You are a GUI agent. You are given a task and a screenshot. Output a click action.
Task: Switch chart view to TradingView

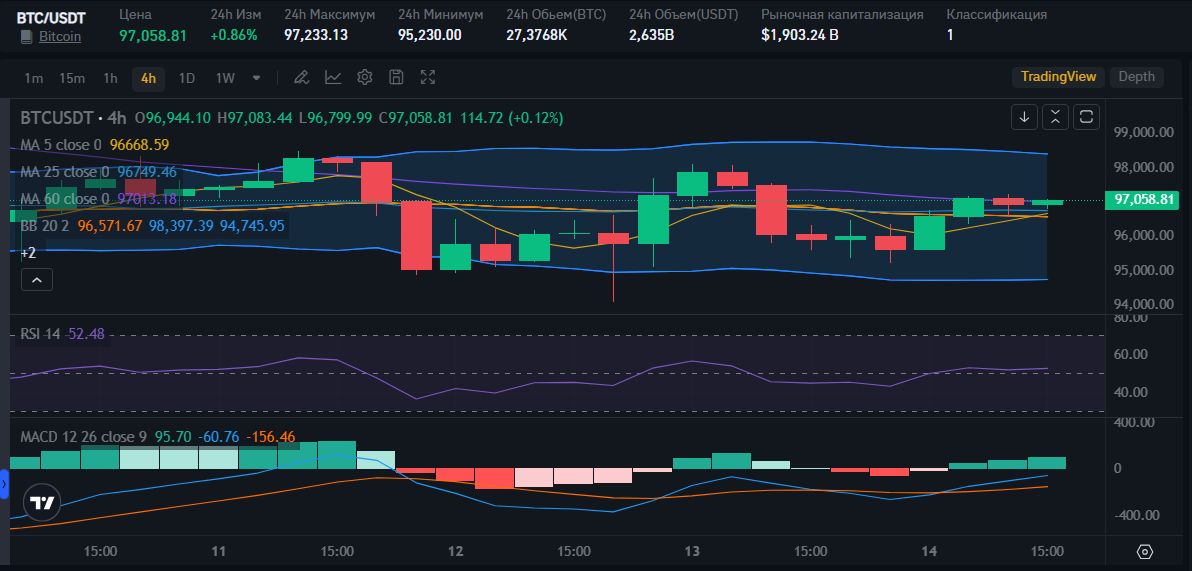coord(1058,77)
